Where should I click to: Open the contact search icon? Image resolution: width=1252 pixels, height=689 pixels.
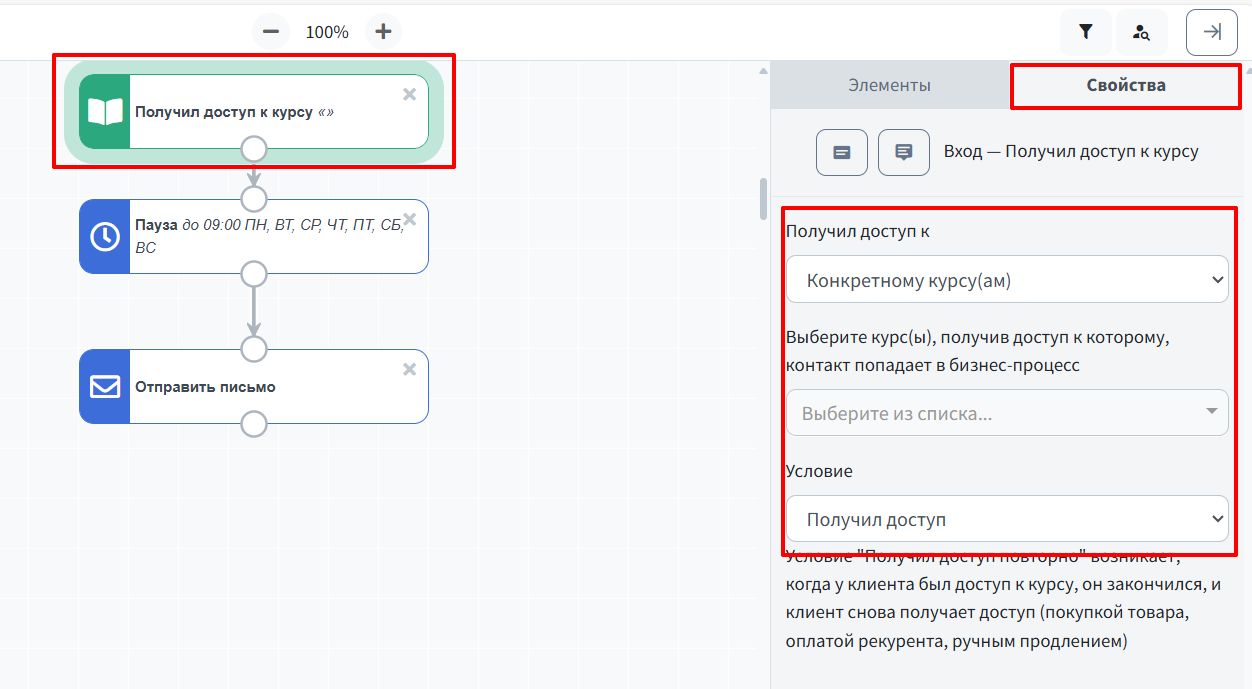[x=1141, y=32]
